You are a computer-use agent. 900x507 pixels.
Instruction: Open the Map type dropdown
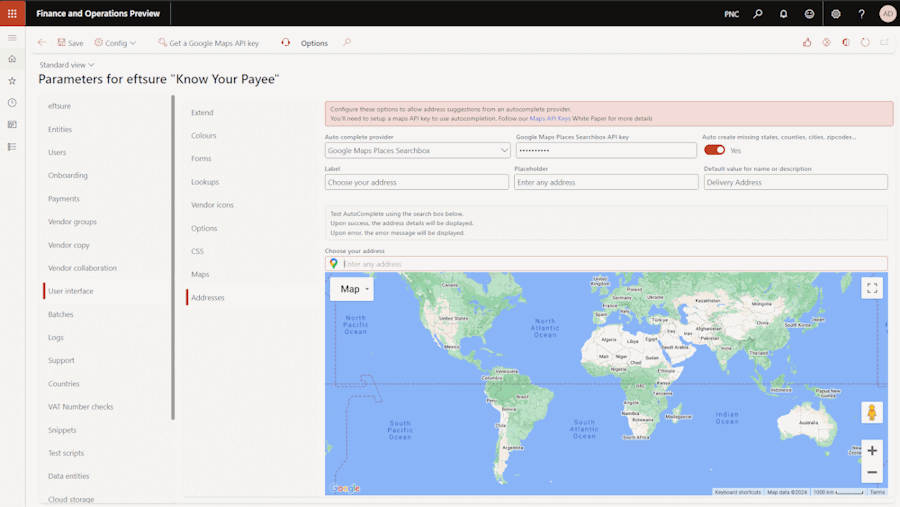pyautogui.click(x=352, y=289)
